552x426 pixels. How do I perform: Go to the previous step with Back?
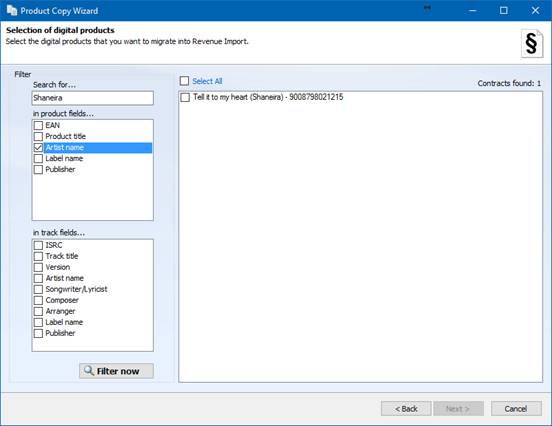[406, 409]
